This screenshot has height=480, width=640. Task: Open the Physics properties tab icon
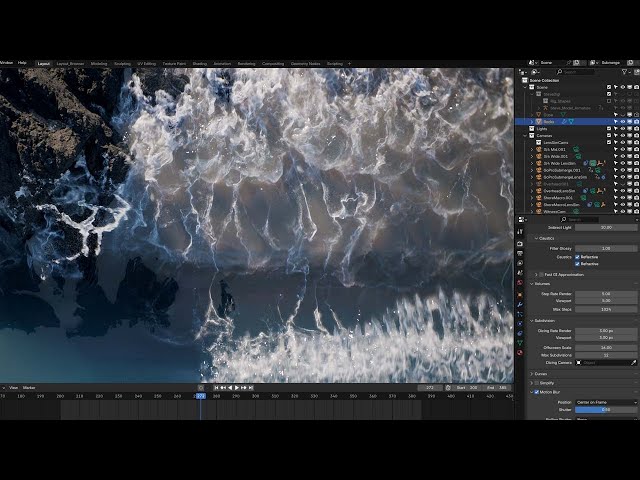520,324
